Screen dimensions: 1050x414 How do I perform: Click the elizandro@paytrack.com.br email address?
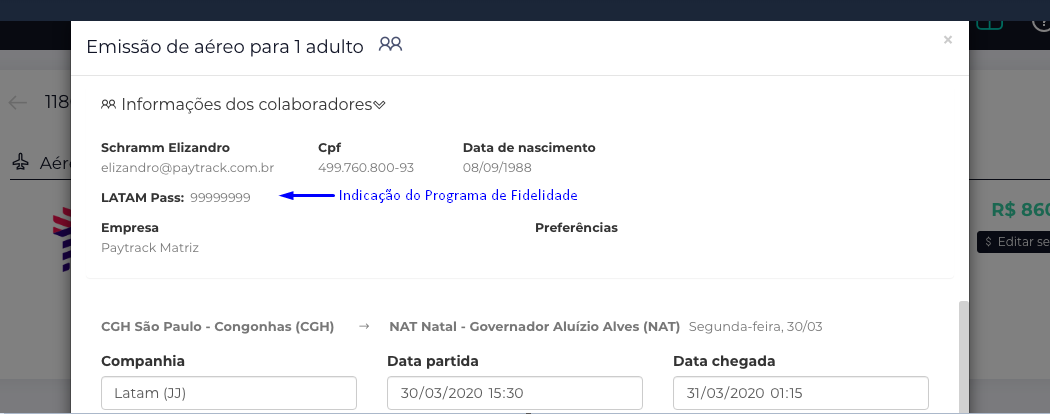tap(188, 168)
